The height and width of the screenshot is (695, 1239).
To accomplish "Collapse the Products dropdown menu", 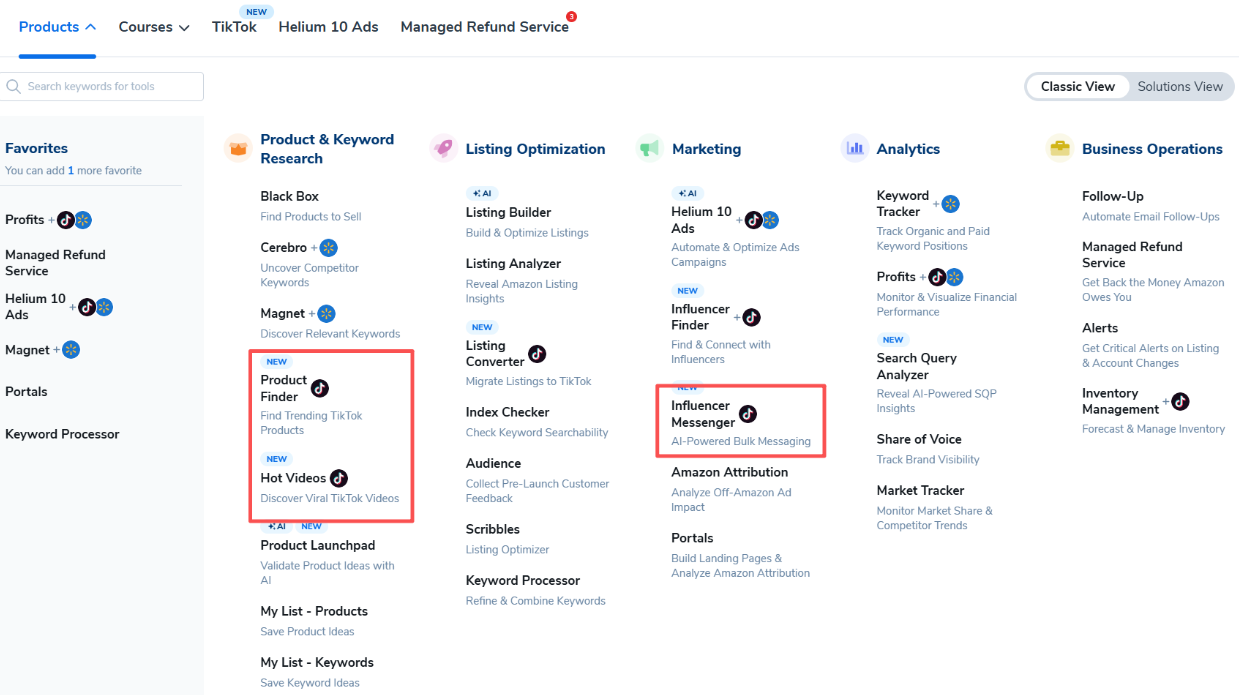I will pos(57,27).
